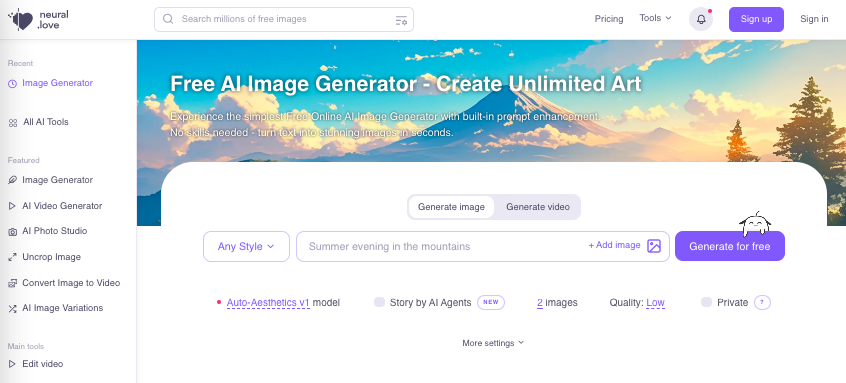Image resolution: width=846 pixels, height=383 pixels.
Task: Click the neural.love heart logo
Action: point(22,19)
